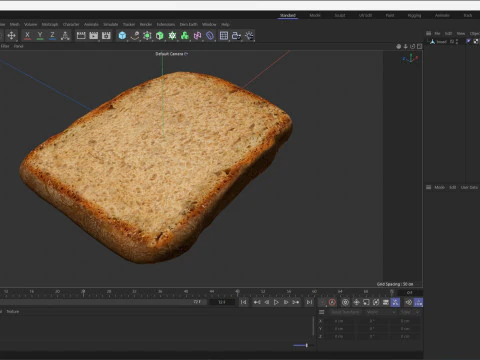Open the Scale mode dropdown
Screen dimensions: 480x360
pos(410,312)
